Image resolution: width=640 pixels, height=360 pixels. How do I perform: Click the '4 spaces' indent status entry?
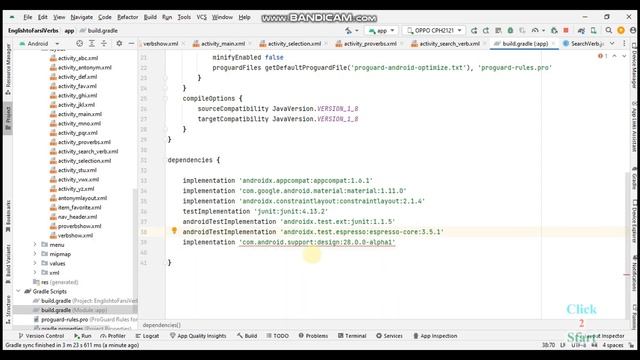(x=613, y=345)
